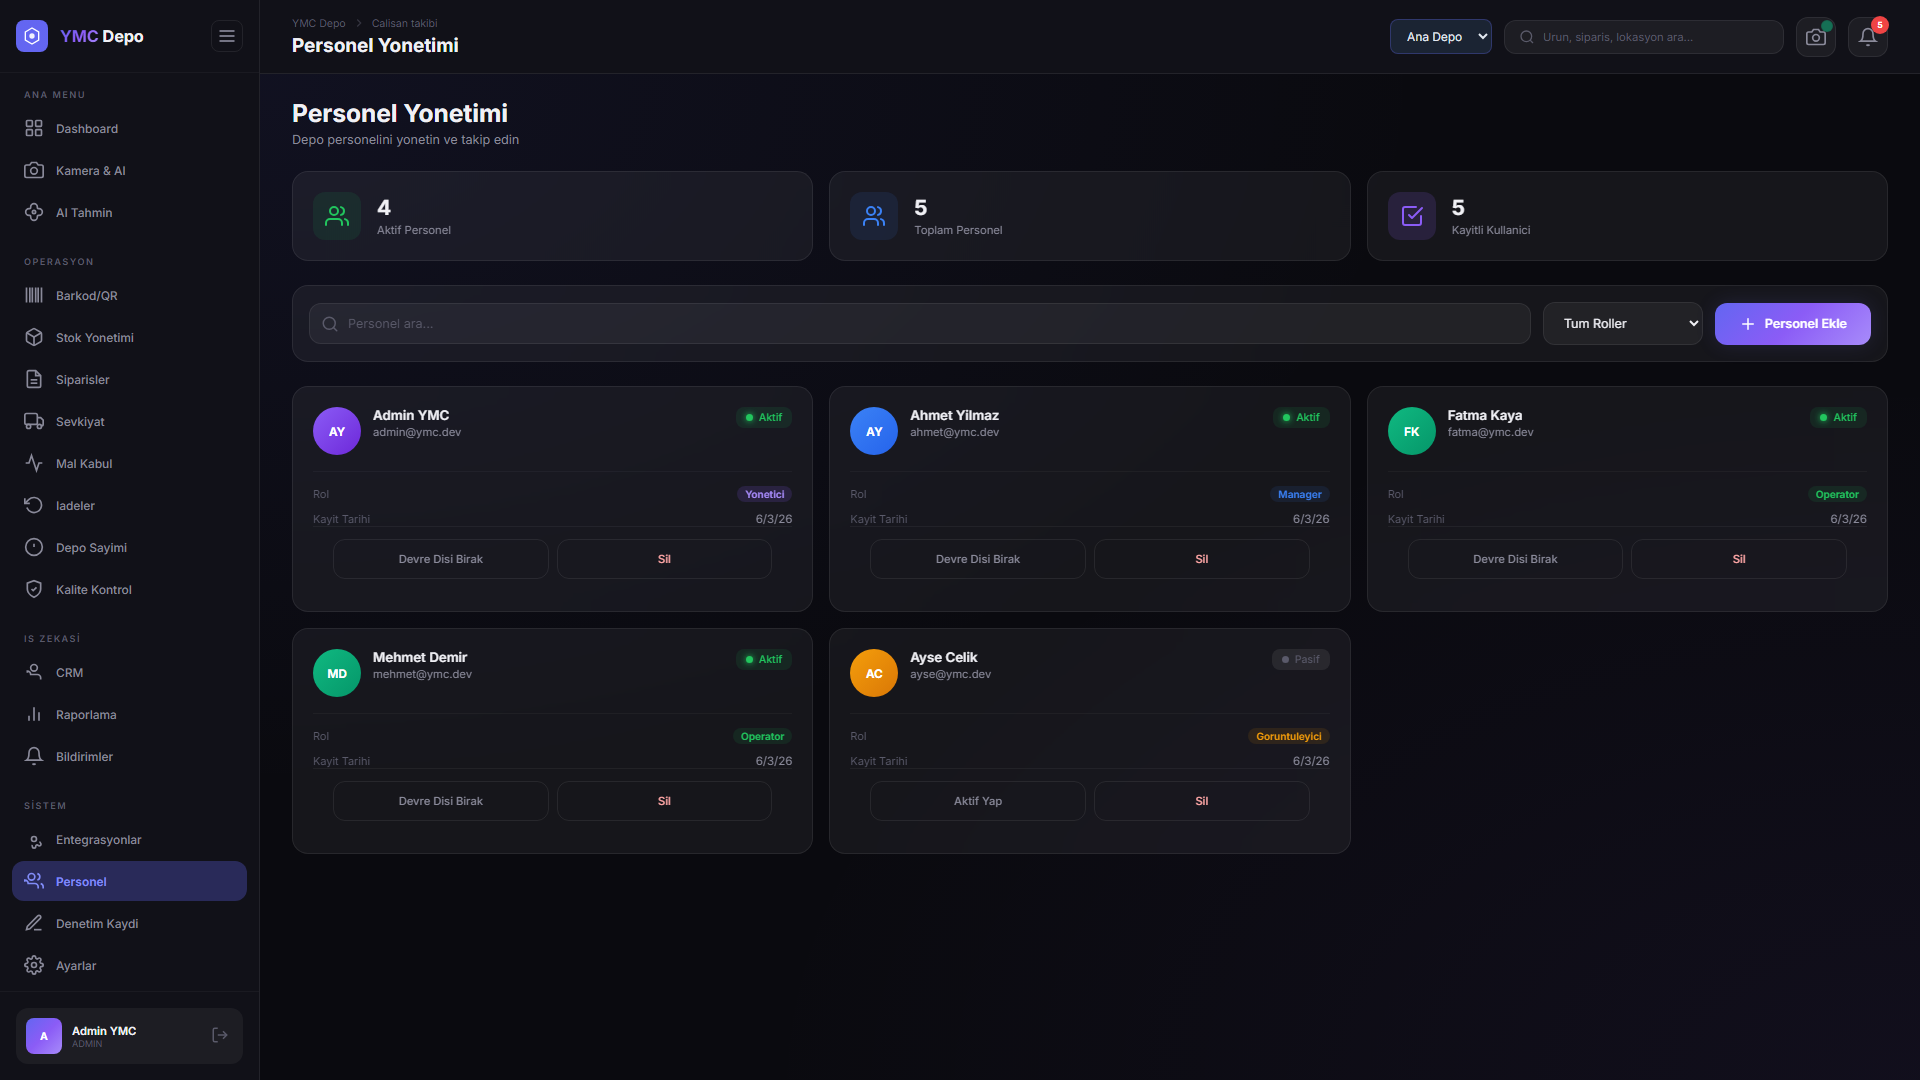Click the Pasif status badge on Ayse Celik
Screen dimensions: 1920x1080
[1300, 659]
